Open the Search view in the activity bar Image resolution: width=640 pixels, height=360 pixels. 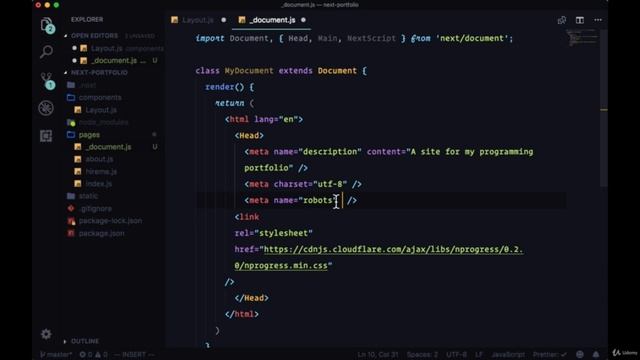pyautogui.click(x=47, y=52)
